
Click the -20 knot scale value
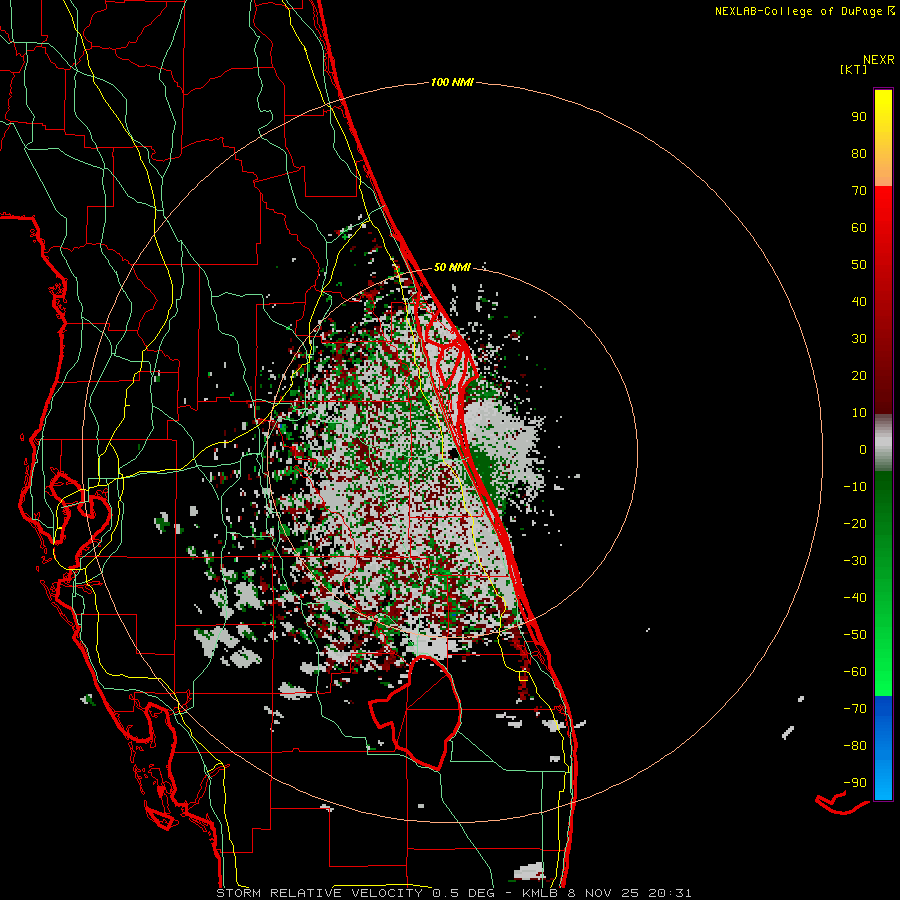point(855,524)
